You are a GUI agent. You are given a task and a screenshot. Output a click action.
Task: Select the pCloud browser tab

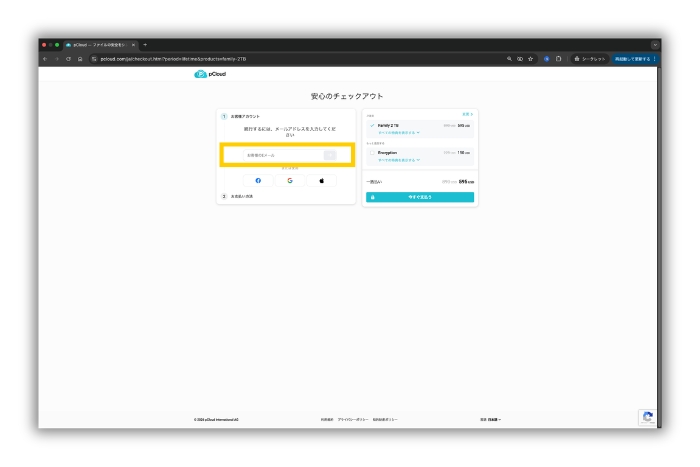pyautogui.click(x=98, y=44)
